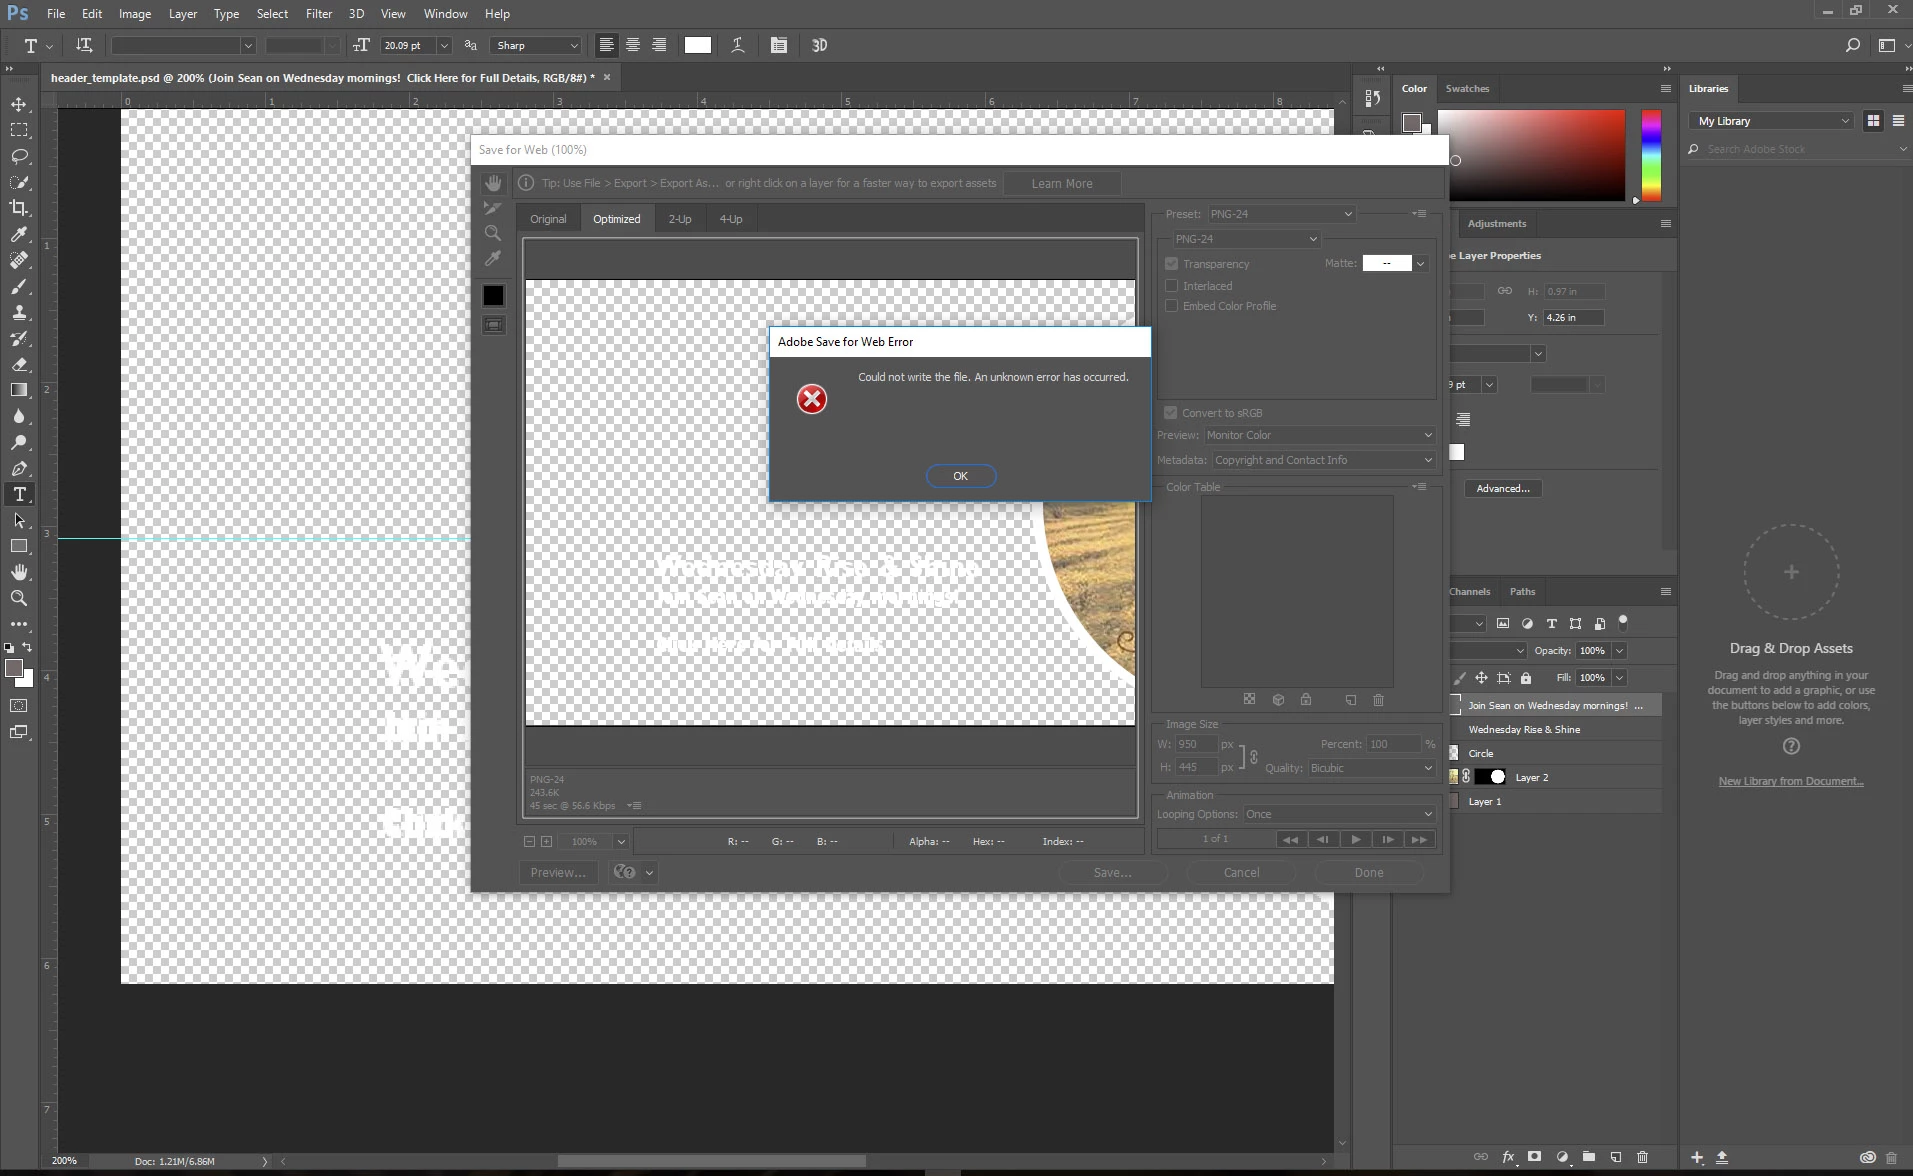This screenshot has width=1913, height=1176.
Task: Click the search magnifier in options bar
Action: [x=1853, y=45]
